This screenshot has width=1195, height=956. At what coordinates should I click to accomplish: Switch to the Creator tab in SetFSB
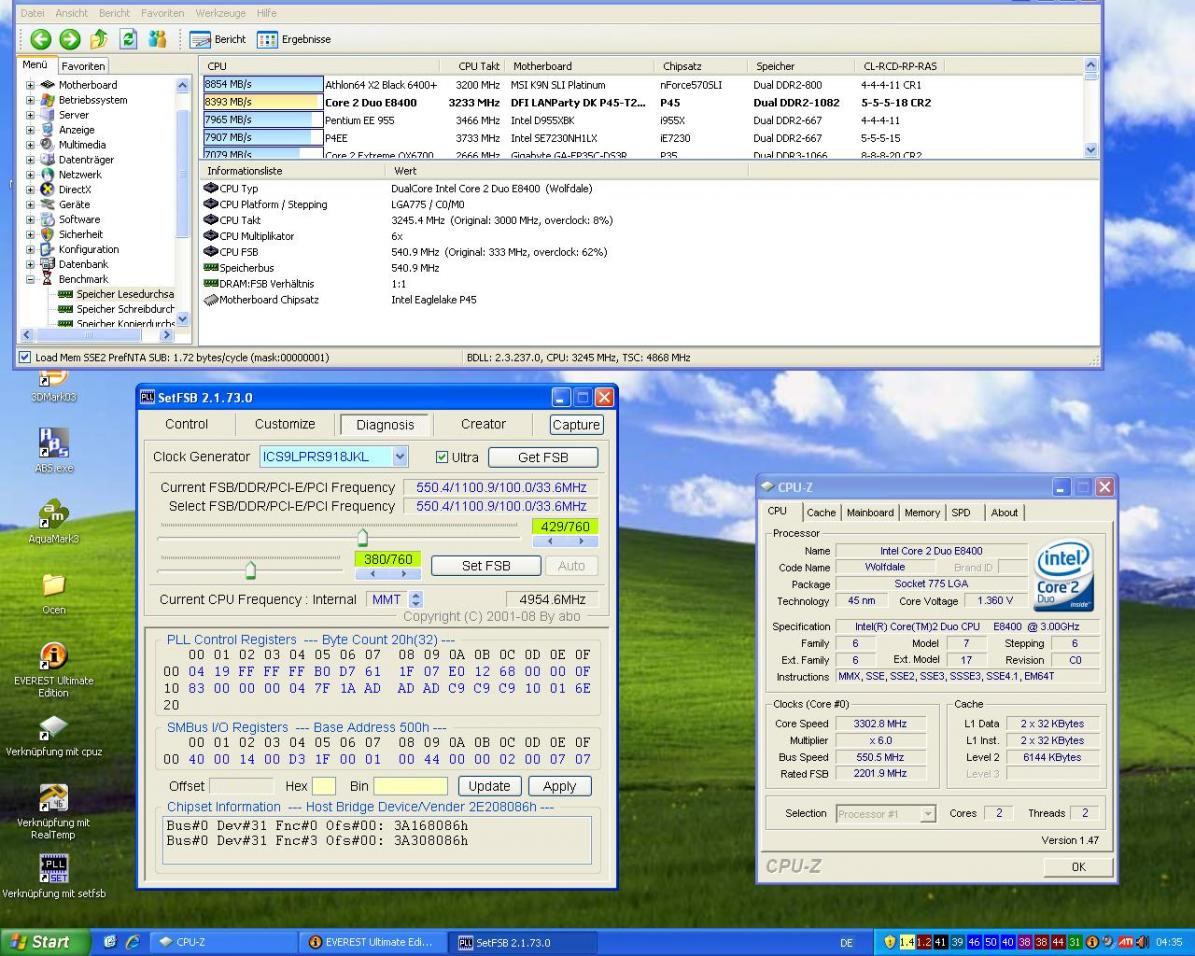point(483,424)
